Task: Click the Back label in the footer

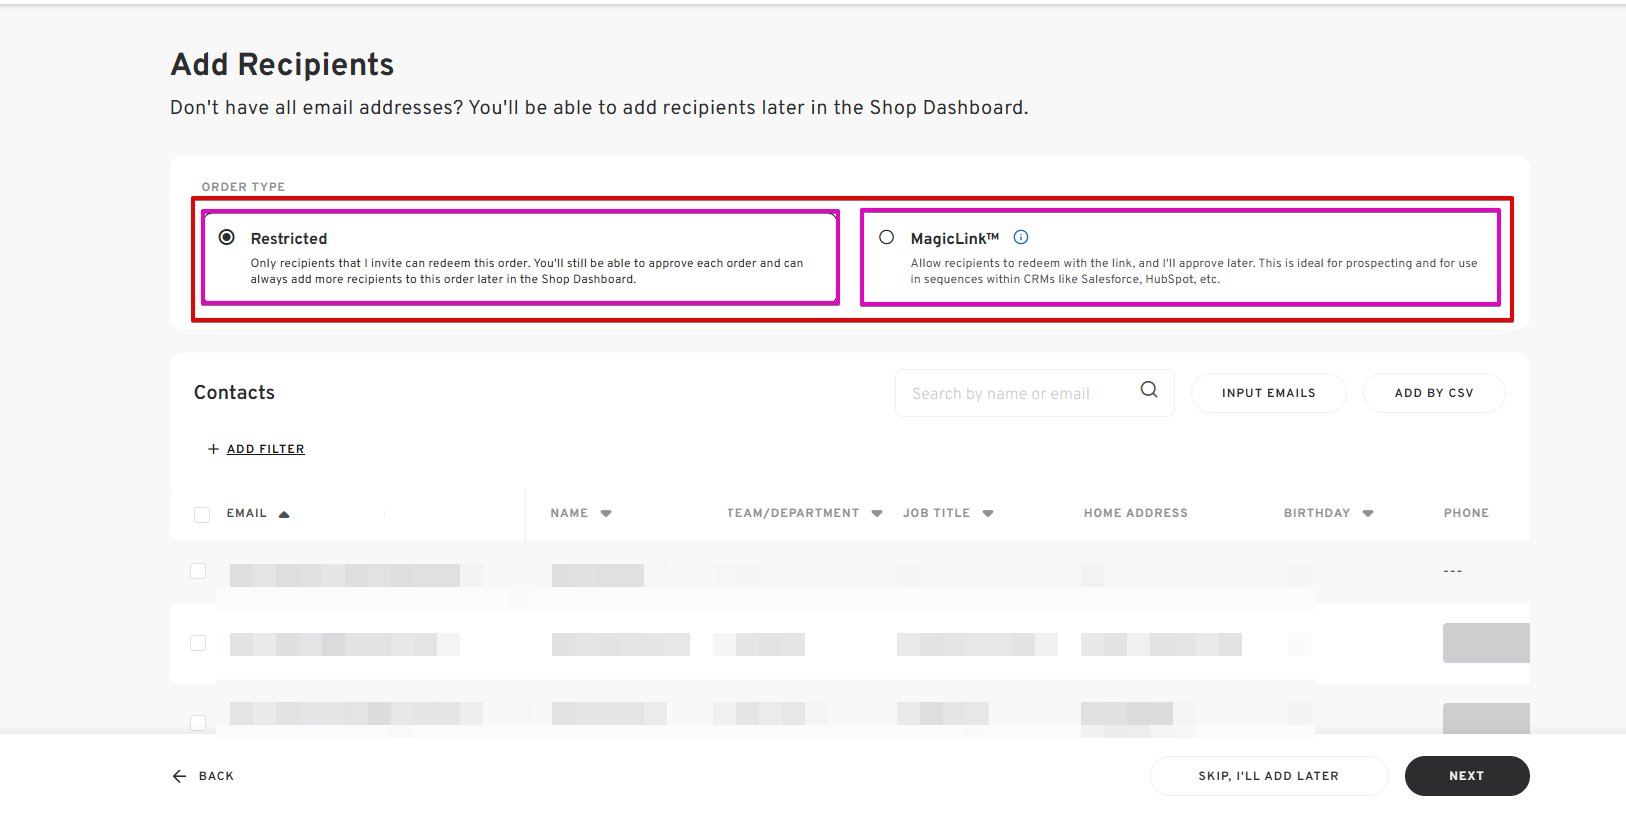Action: point(216,776)
